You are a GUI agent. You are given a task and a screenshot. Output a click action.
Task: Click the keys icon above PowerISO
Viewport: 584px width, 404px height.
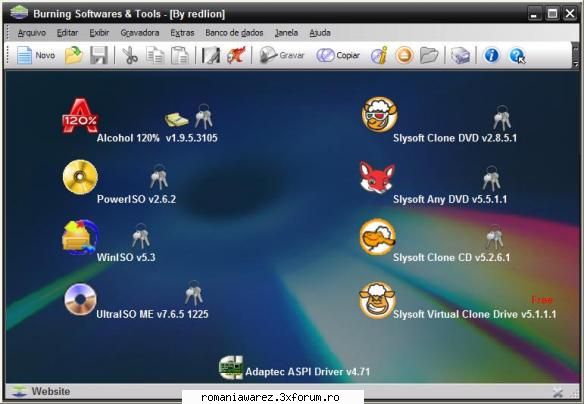(159, 177)
